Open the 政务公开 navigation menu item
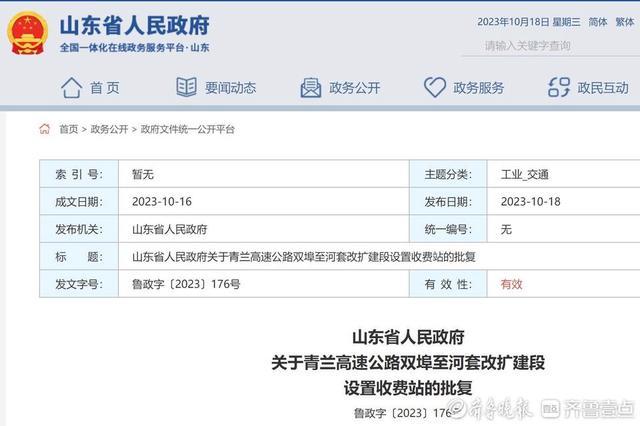Viewport: 640px width, 426px height. (355, 88)
